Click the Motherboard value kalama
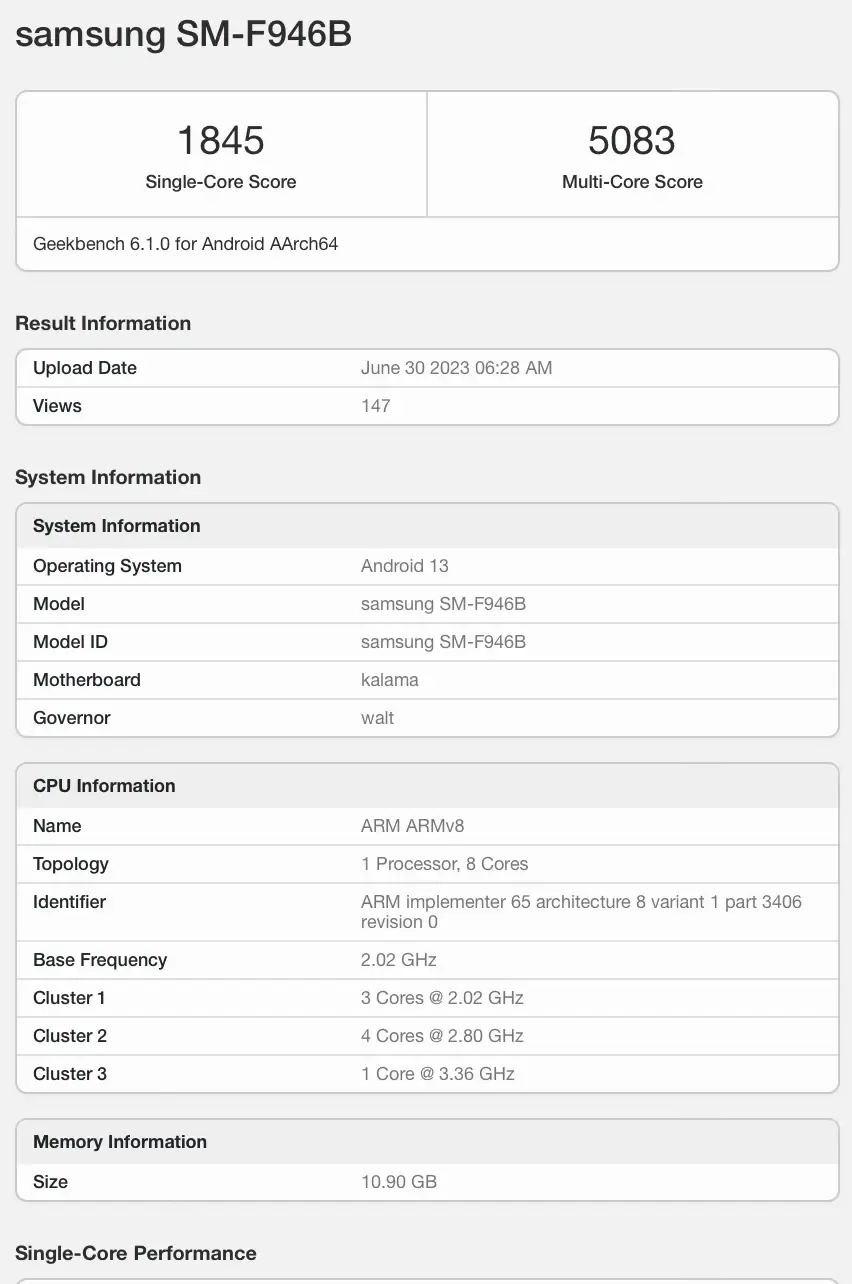The width and height of the screenshot is (852, 1284). tap(390, 680)
